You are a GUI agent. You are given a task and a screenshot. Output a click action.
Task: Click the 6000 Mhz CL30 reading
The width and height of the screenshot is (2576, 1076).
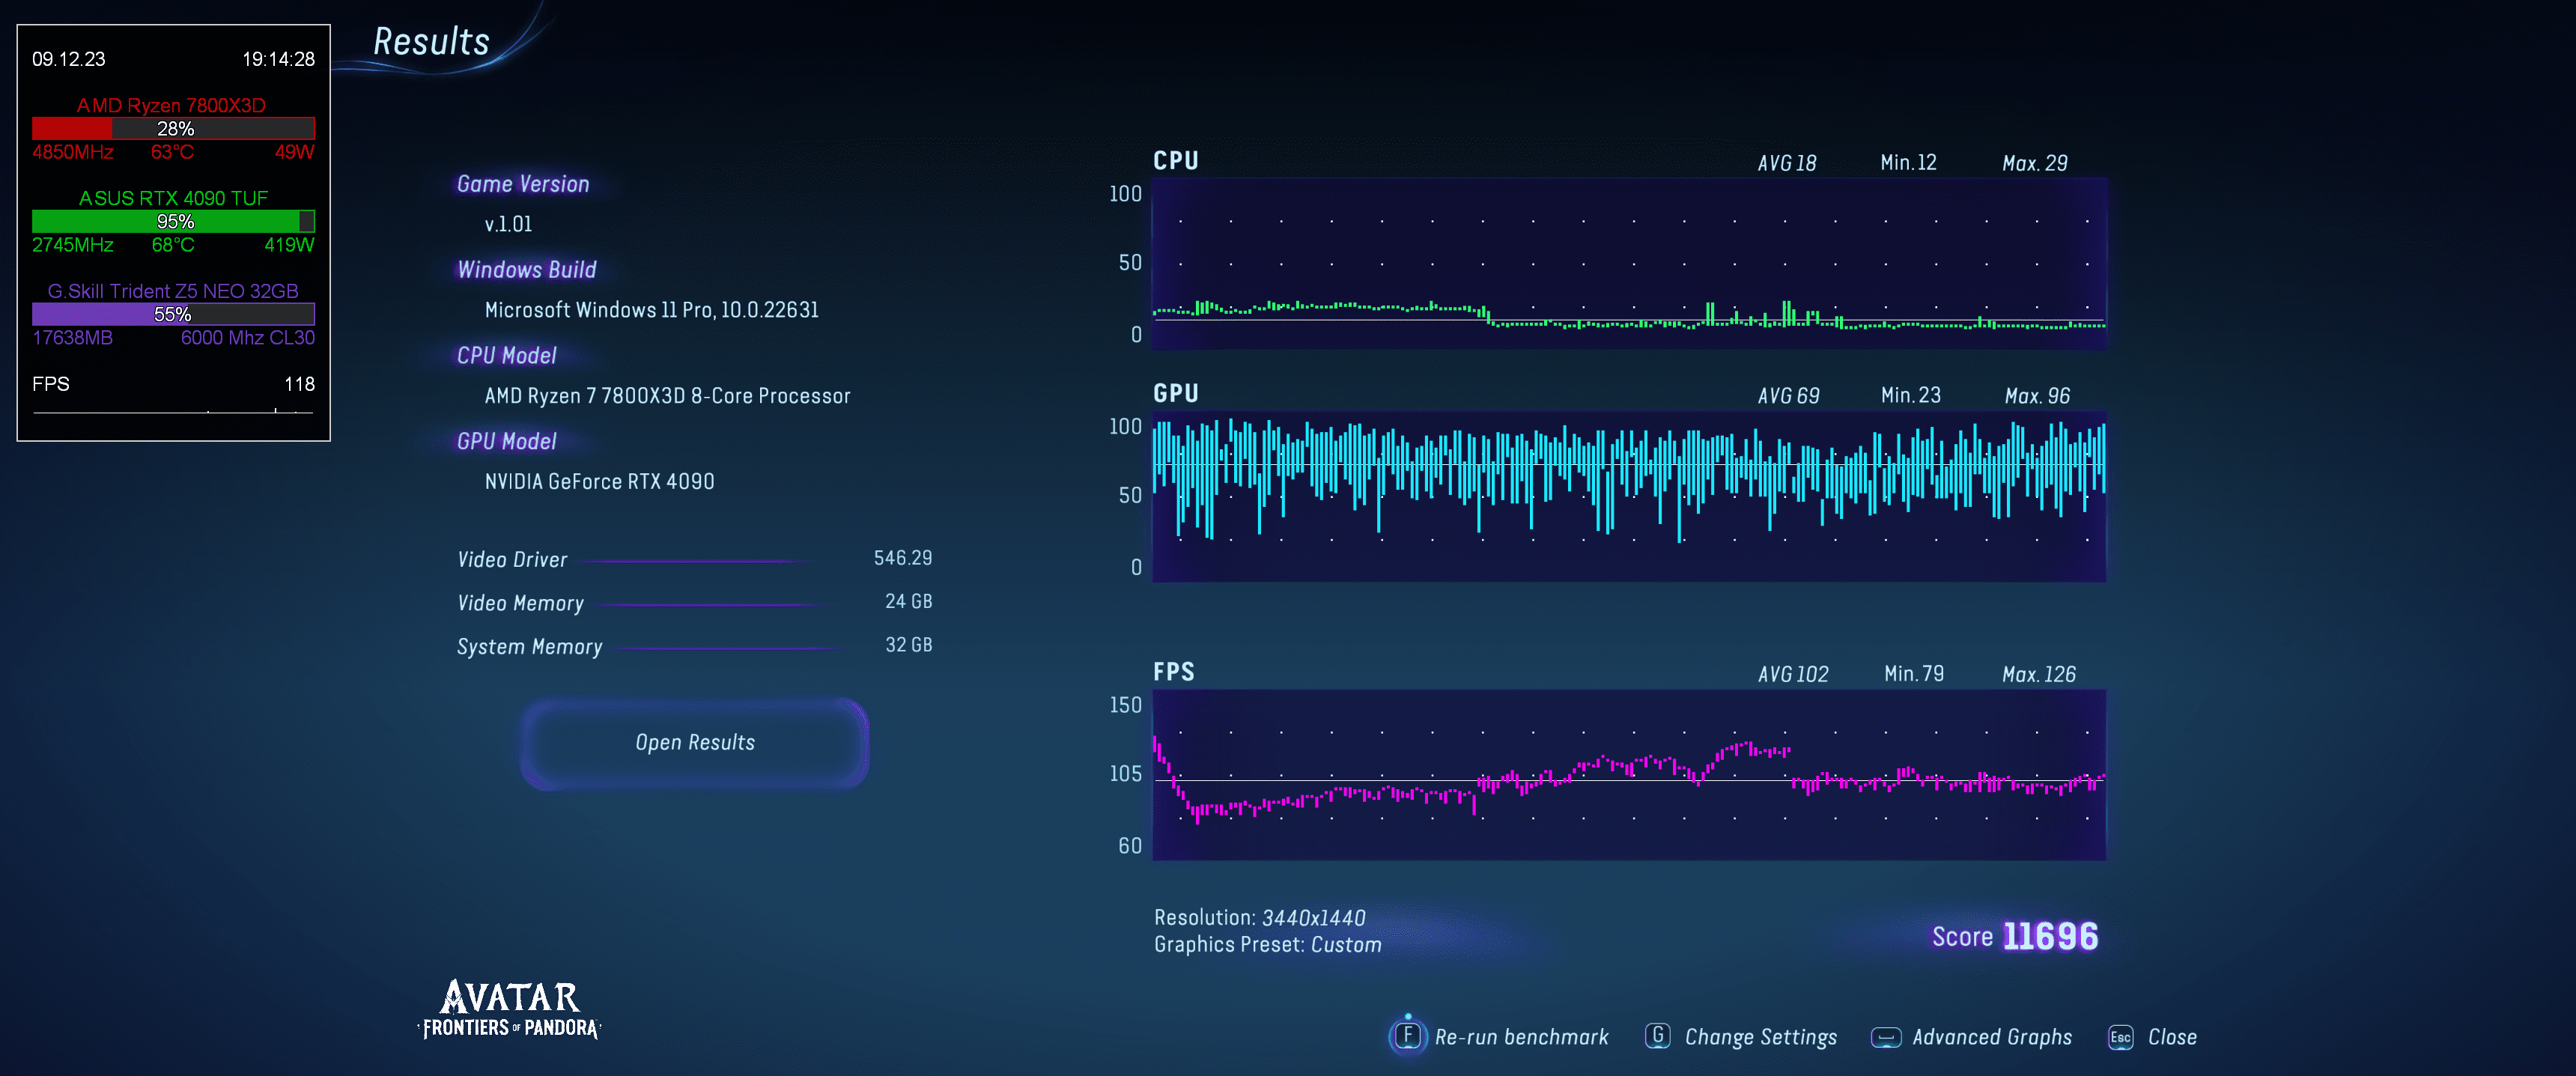point(247,338)
